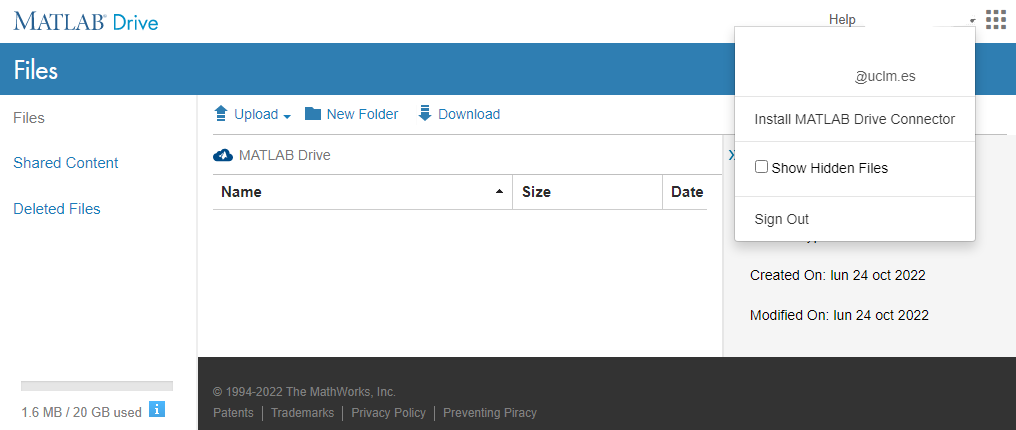Collapse the account menu arrow
Screen dimensions: 1016x430
(x=972, y=21)
